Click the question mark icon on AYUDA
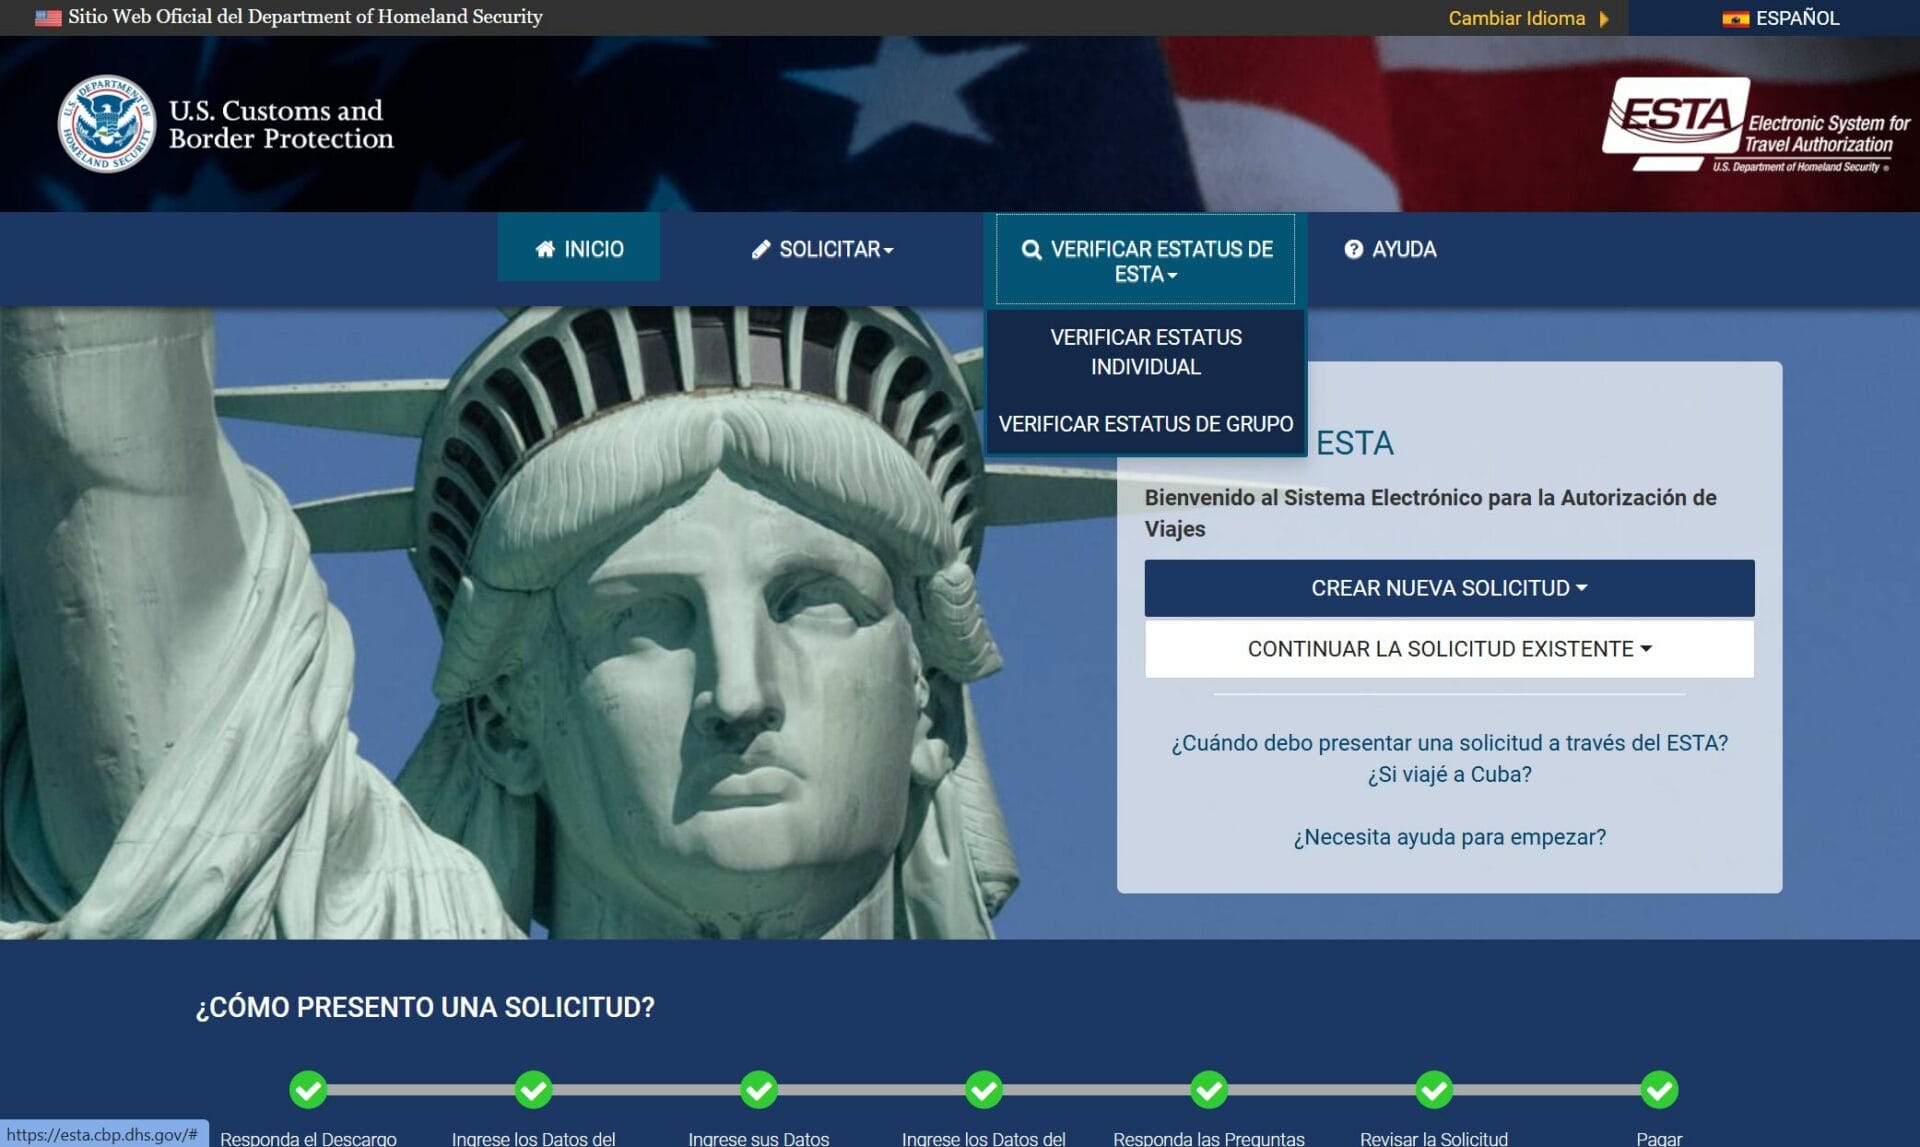 click(1353, 249)
